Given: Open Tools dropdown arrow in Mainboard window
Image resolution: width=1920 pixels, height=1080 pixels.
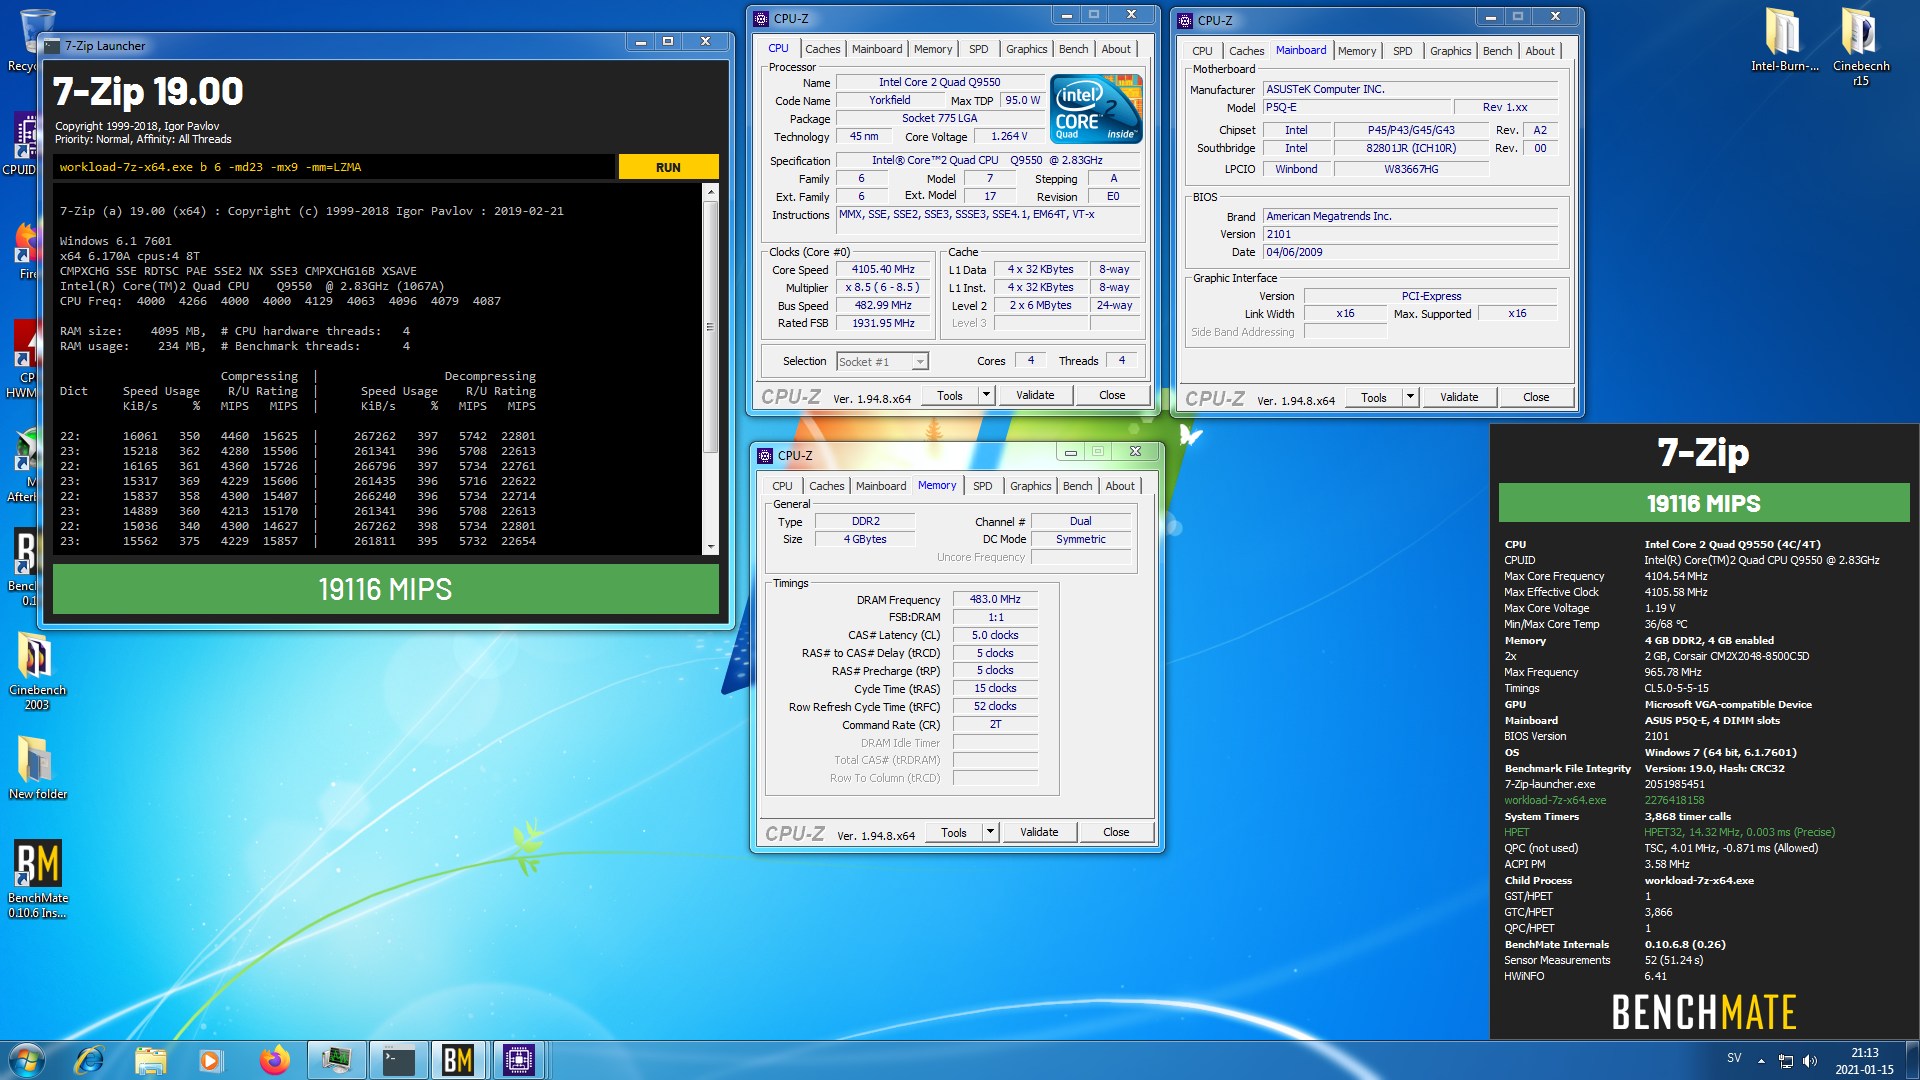Looking at the screenshot, I should coord(1409,397).
